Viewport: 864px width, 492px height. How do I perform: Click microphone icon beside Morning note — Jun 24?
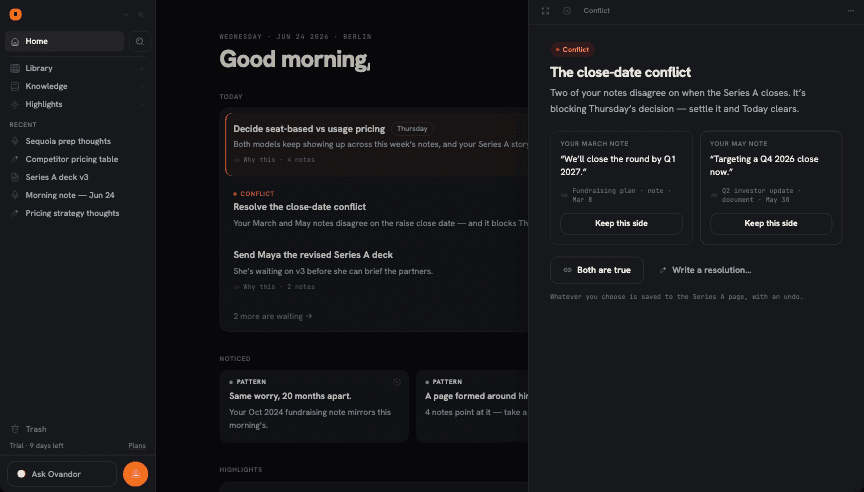(15, 195)
